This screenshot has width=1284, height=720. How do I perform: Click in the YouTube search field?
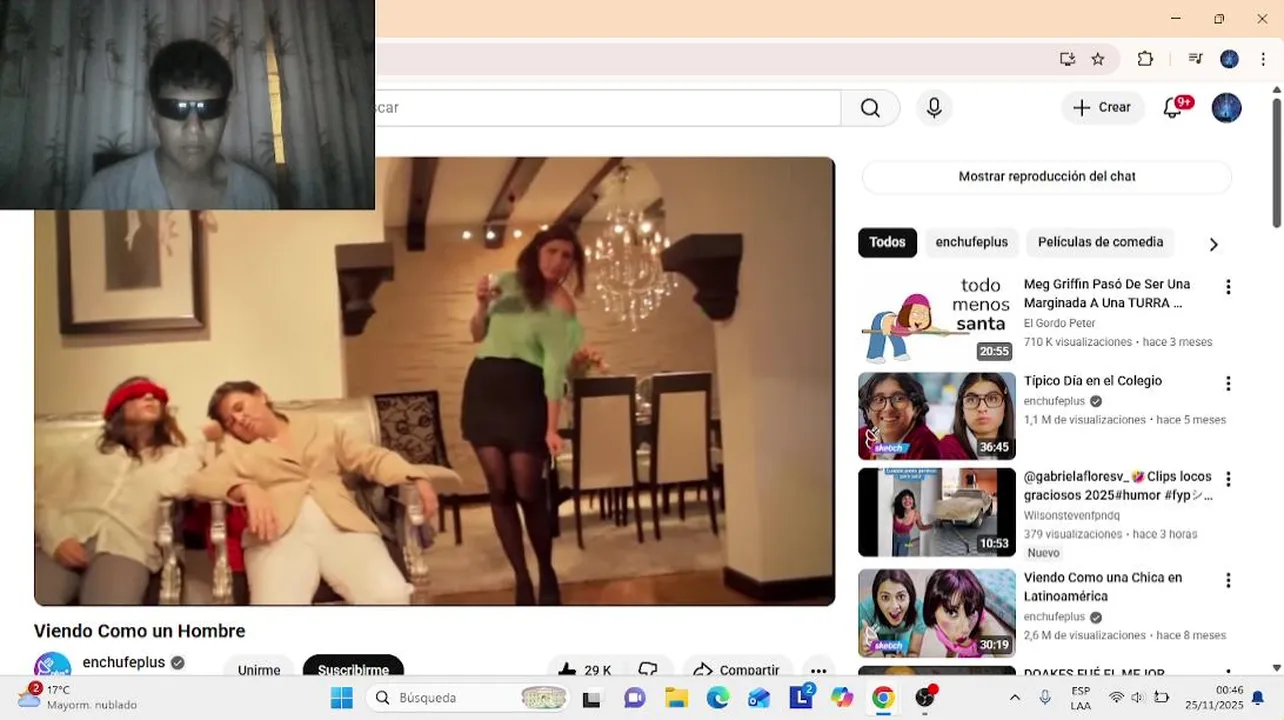(607, 108)
